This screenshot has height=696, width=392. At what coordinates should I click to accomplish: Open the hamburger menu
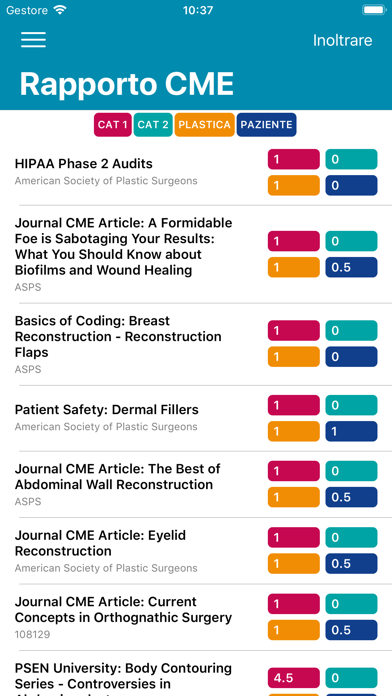click(x=33, y=40)
